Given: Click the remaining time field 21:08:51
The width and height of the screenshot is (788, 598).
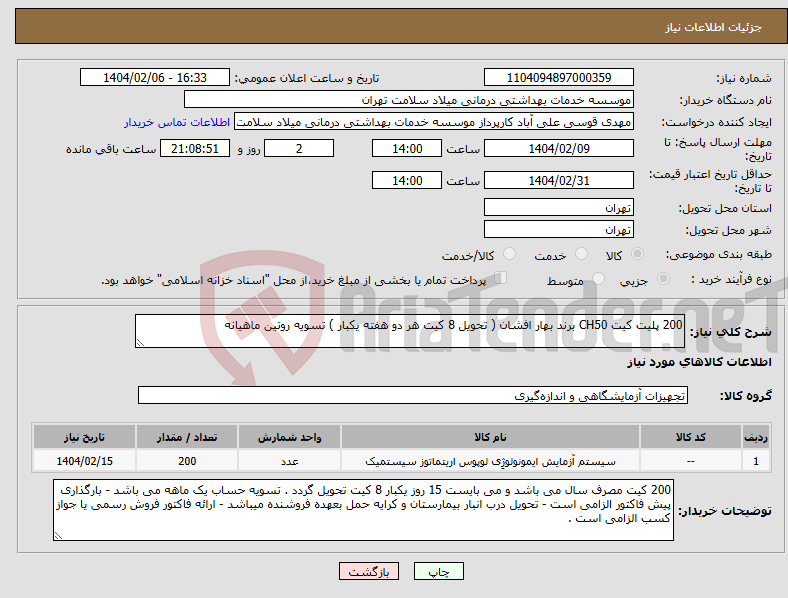Looking at the screenshot, I should (195, 149).
